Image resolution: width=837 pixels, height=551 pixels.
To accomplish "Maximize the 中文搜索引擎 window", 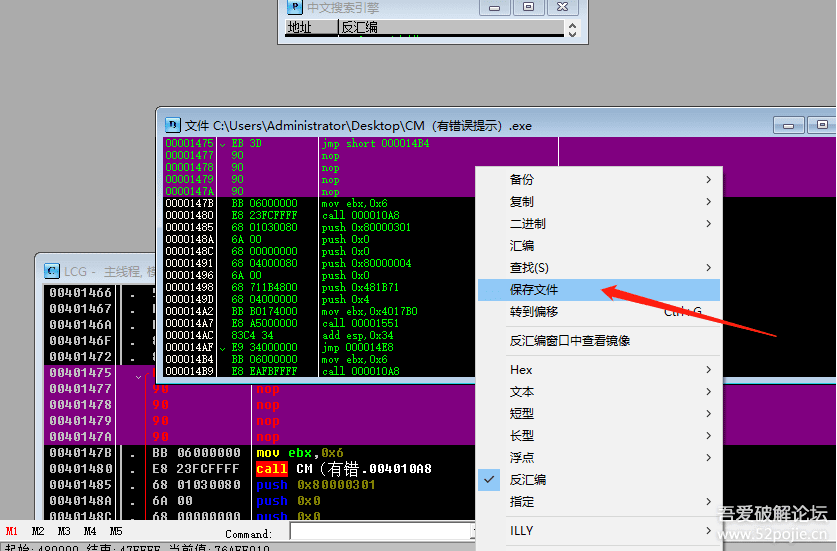I will [529, 7].
